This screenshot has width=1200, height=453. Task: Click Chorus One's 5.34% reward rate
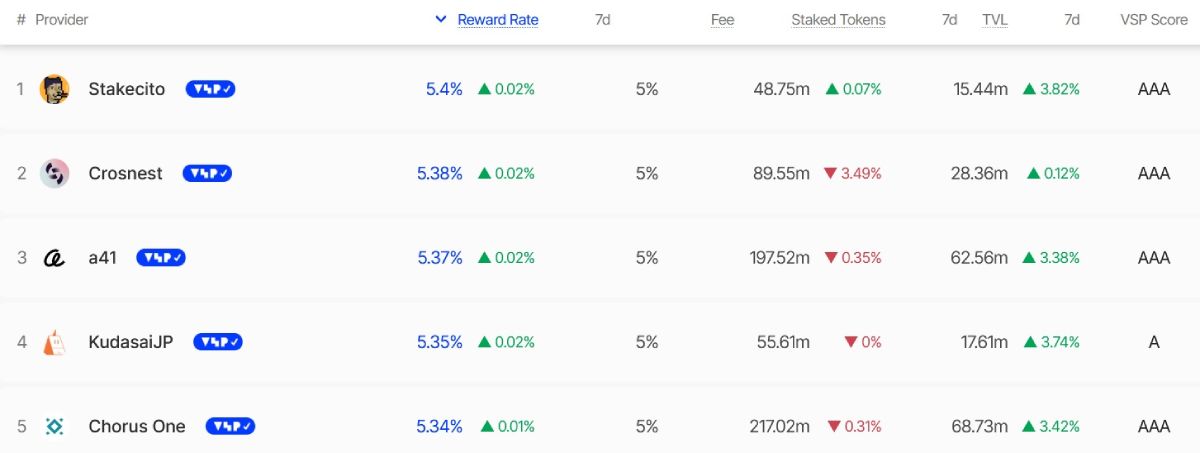pyautogui.click(x=440, y=426)
